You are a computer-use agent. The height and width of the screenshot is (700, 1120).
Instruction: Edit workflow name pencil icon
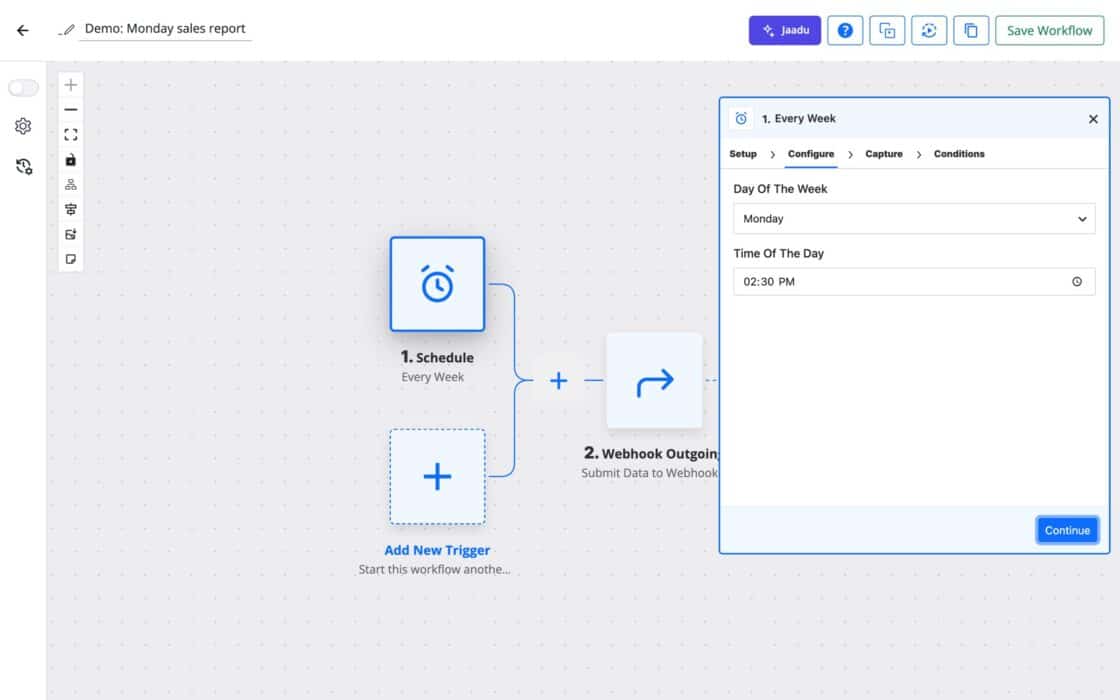(68, 29)
